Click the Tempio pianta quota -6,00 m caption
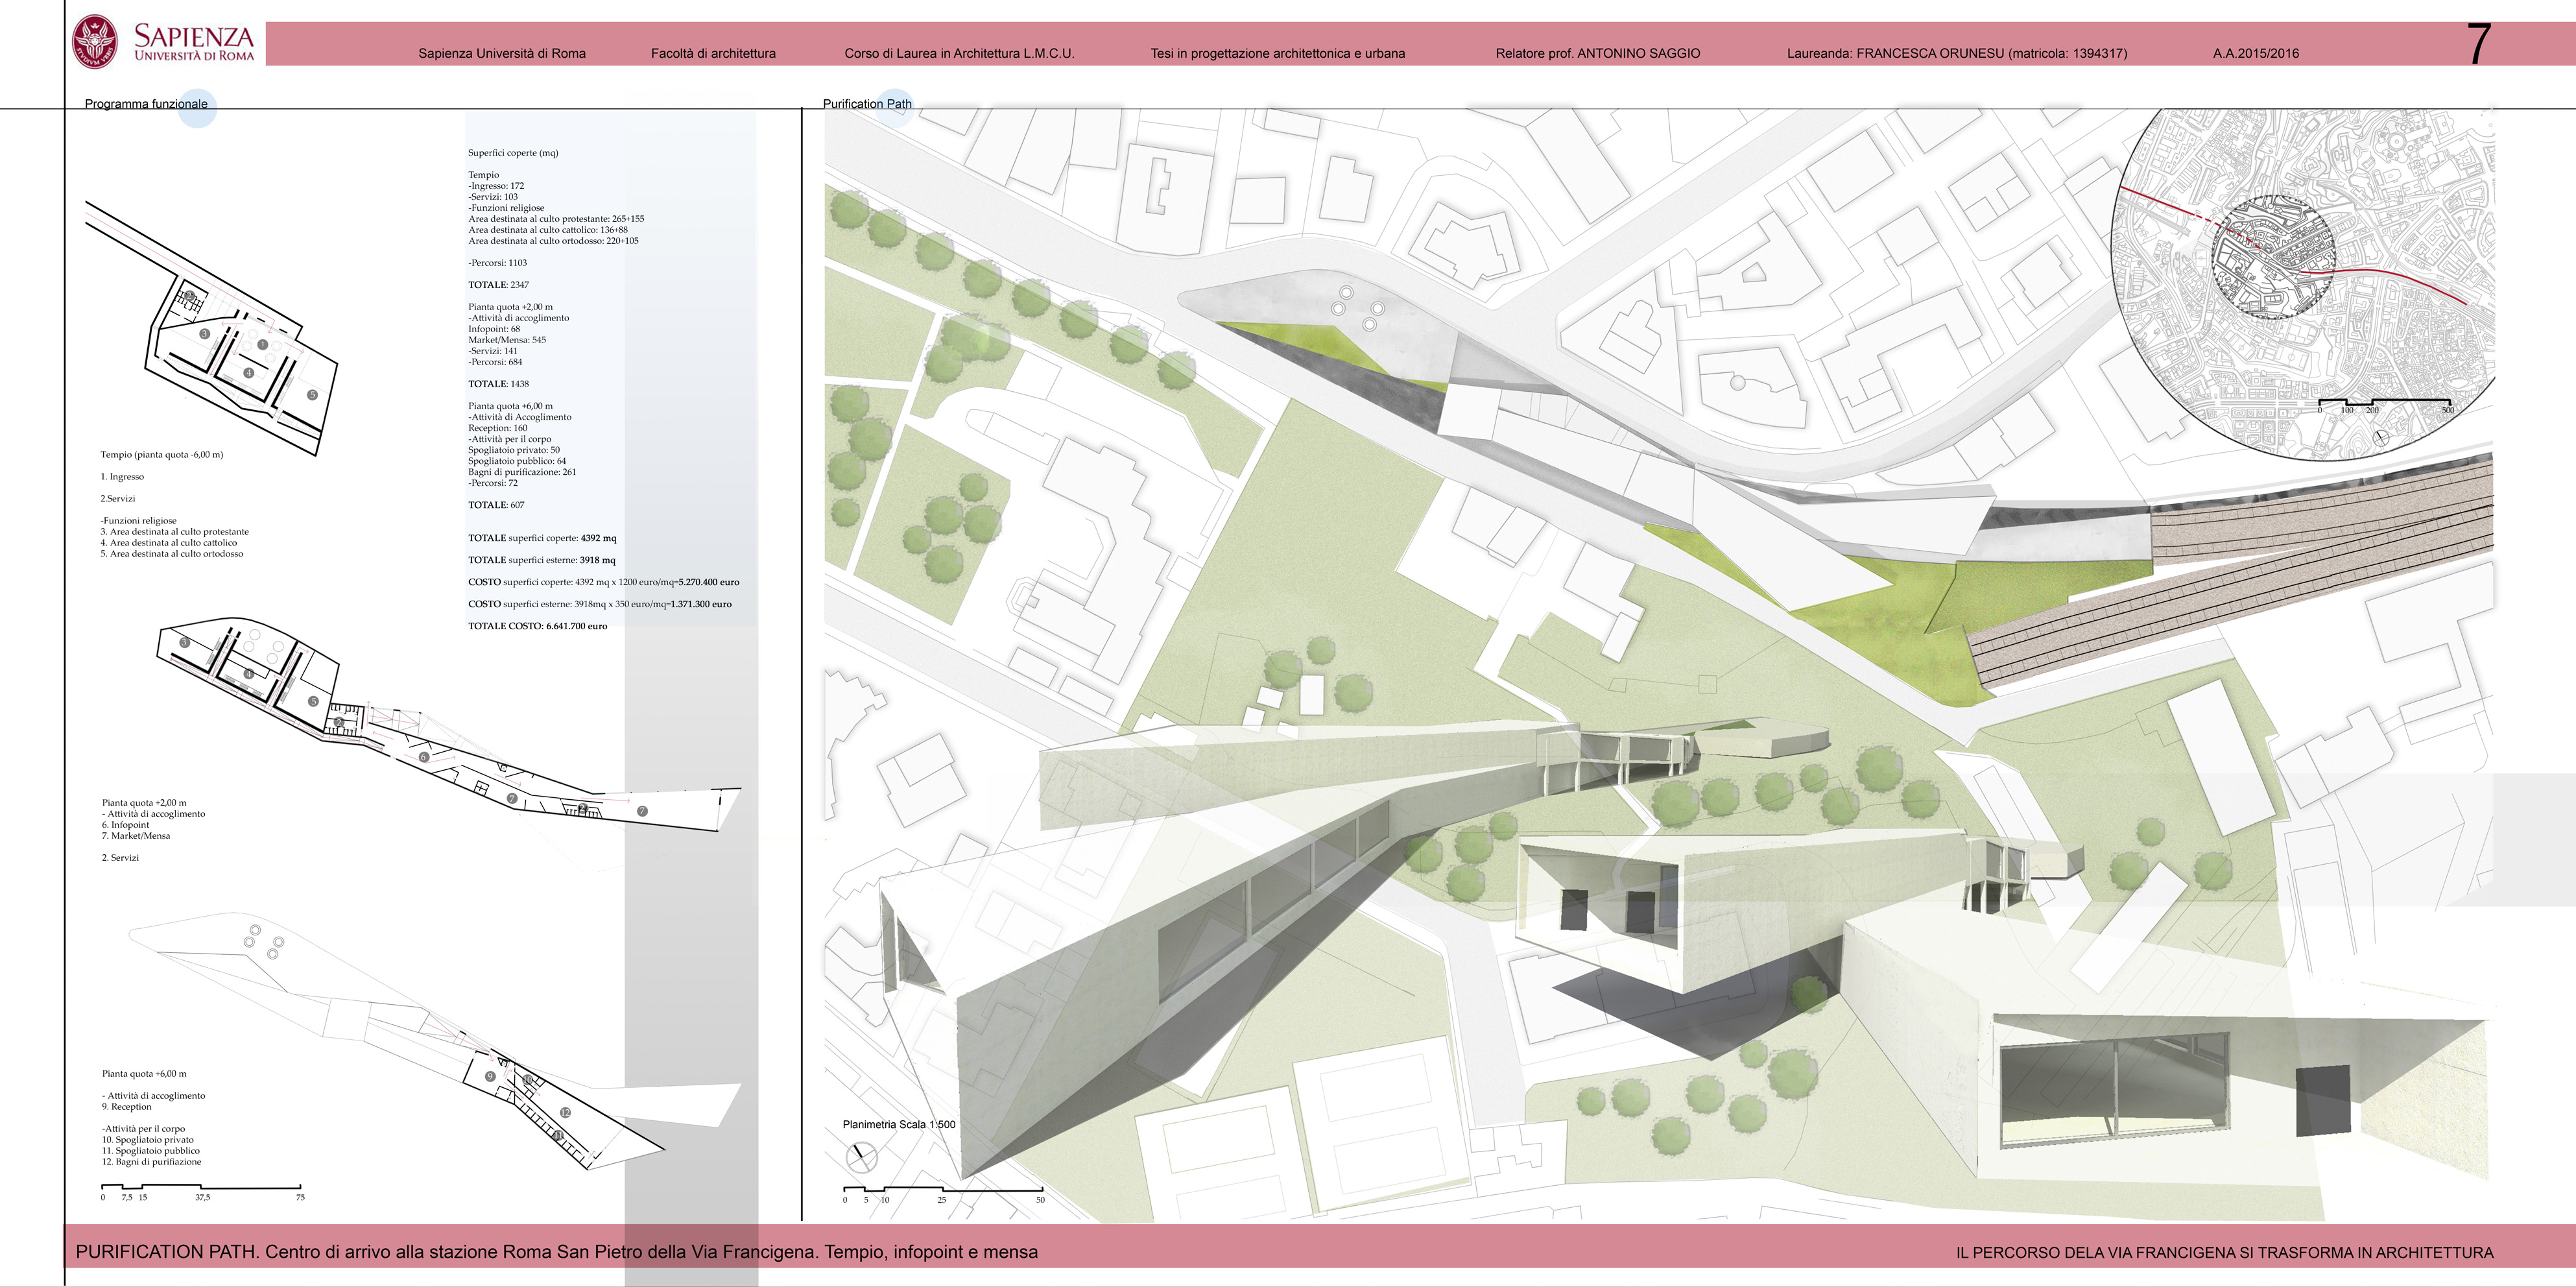Image resolution: width=2576 pixels, height=1287 pixels. click(161, 455)
